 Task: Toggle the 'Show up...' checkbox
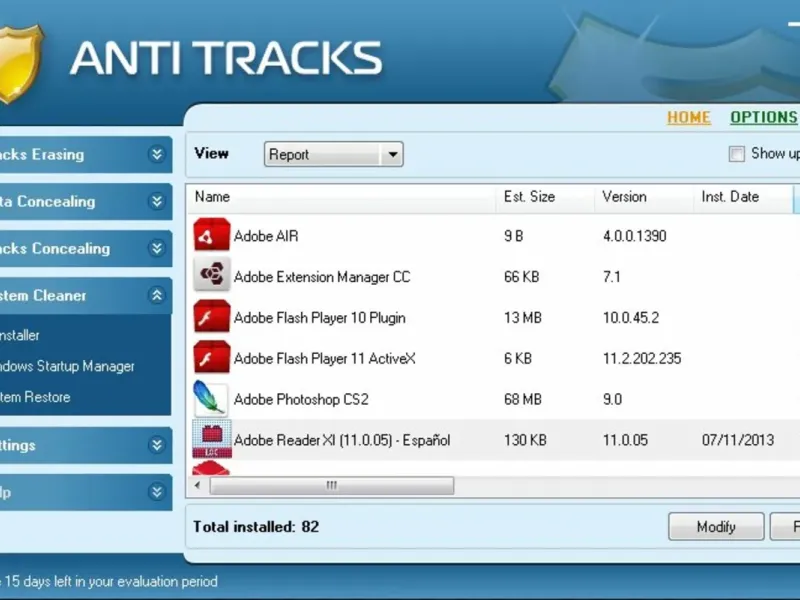click(x=736, y=154)
